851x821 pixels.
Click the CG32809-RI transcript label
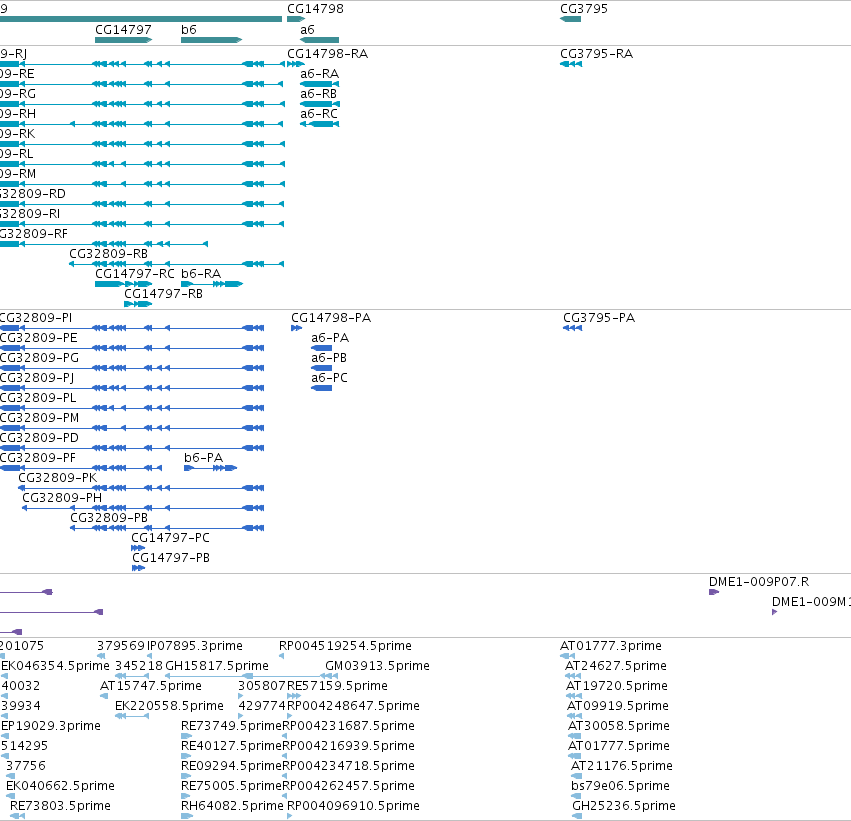30,214
